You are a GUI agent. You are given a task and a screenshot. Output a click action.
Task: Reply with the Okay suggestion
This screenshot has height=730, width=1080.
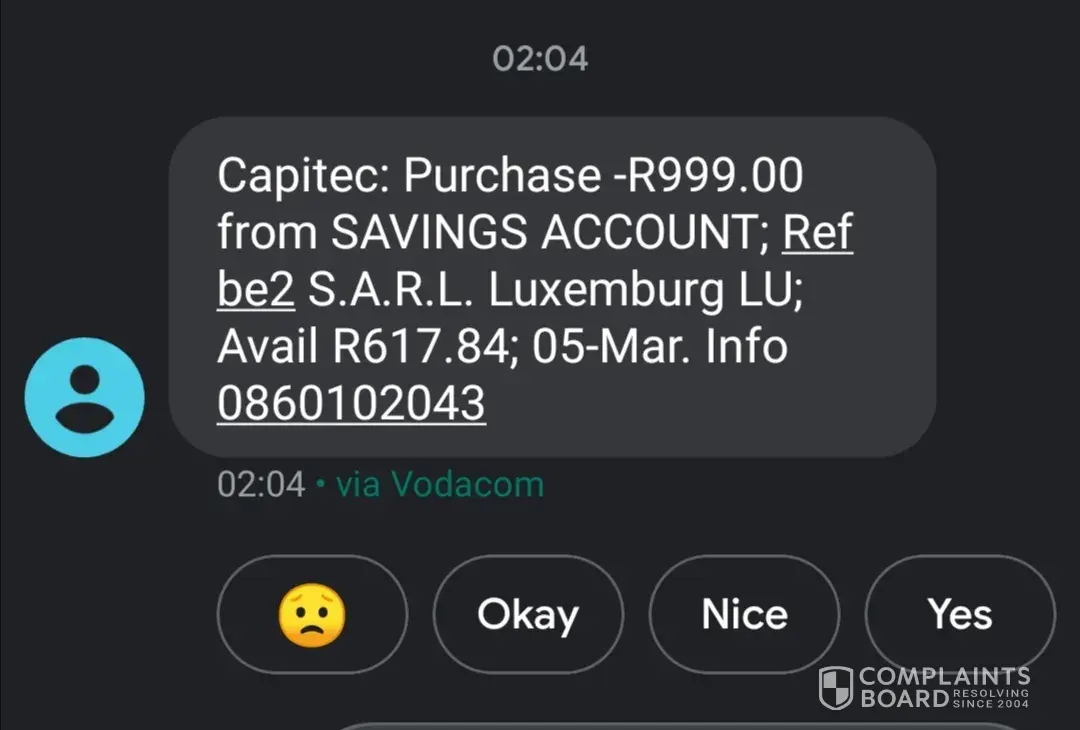coord(527,615)
